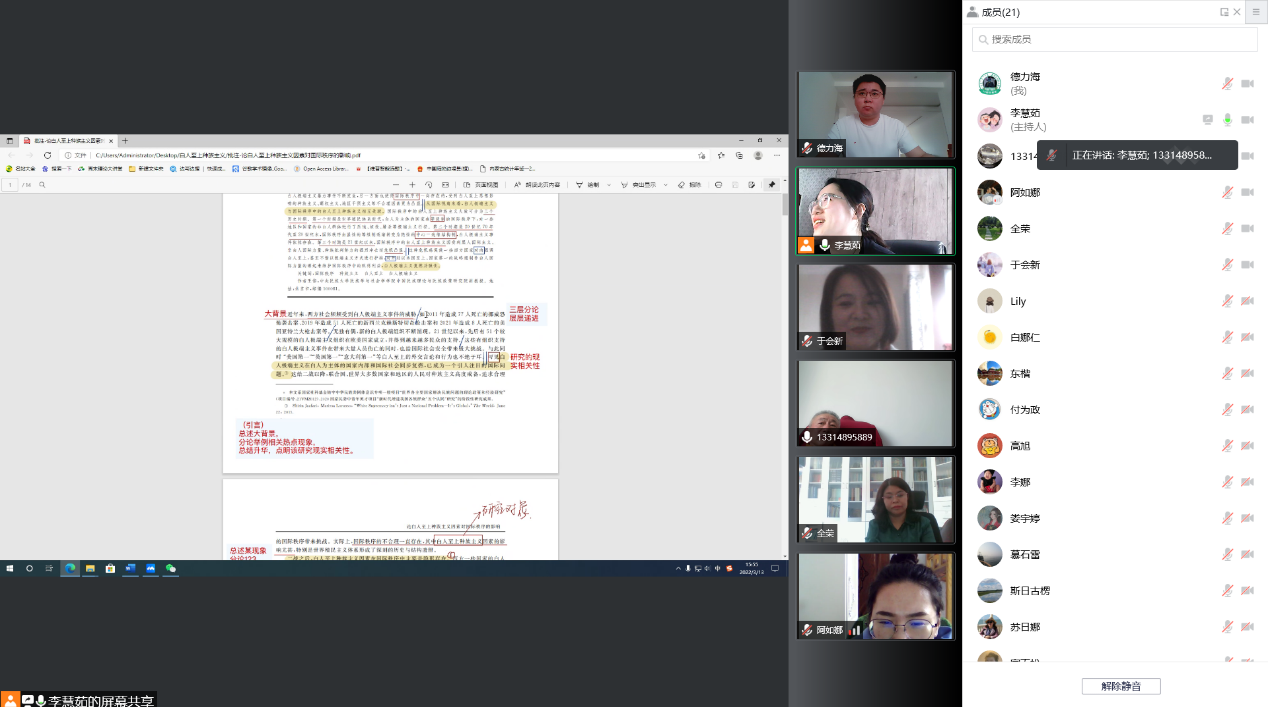
Task: Toggle the camera icon beside 德力海
Action: (1247, 84)
